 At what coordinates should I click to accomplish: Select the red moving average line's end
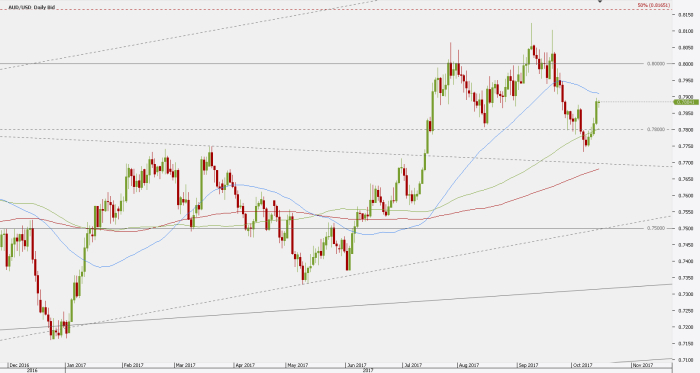click(598, 169)
